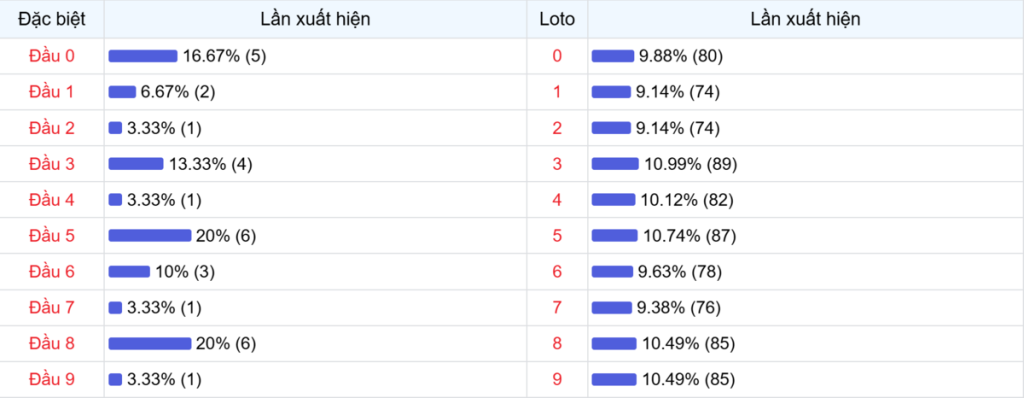Select Loto number 7

tap(557, 308)
